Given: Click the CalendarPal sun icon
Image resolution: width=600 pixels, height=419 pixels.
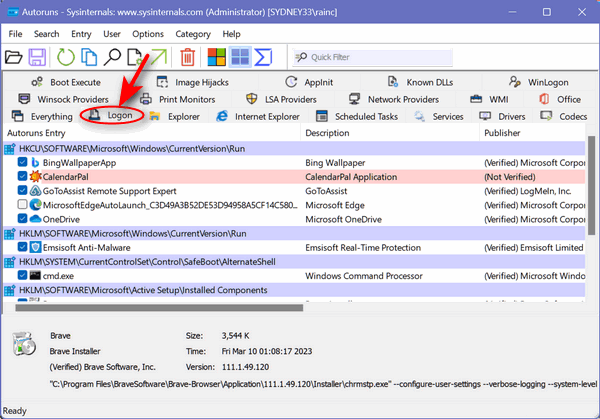Looking at the screenshot, I should point(35,176).
